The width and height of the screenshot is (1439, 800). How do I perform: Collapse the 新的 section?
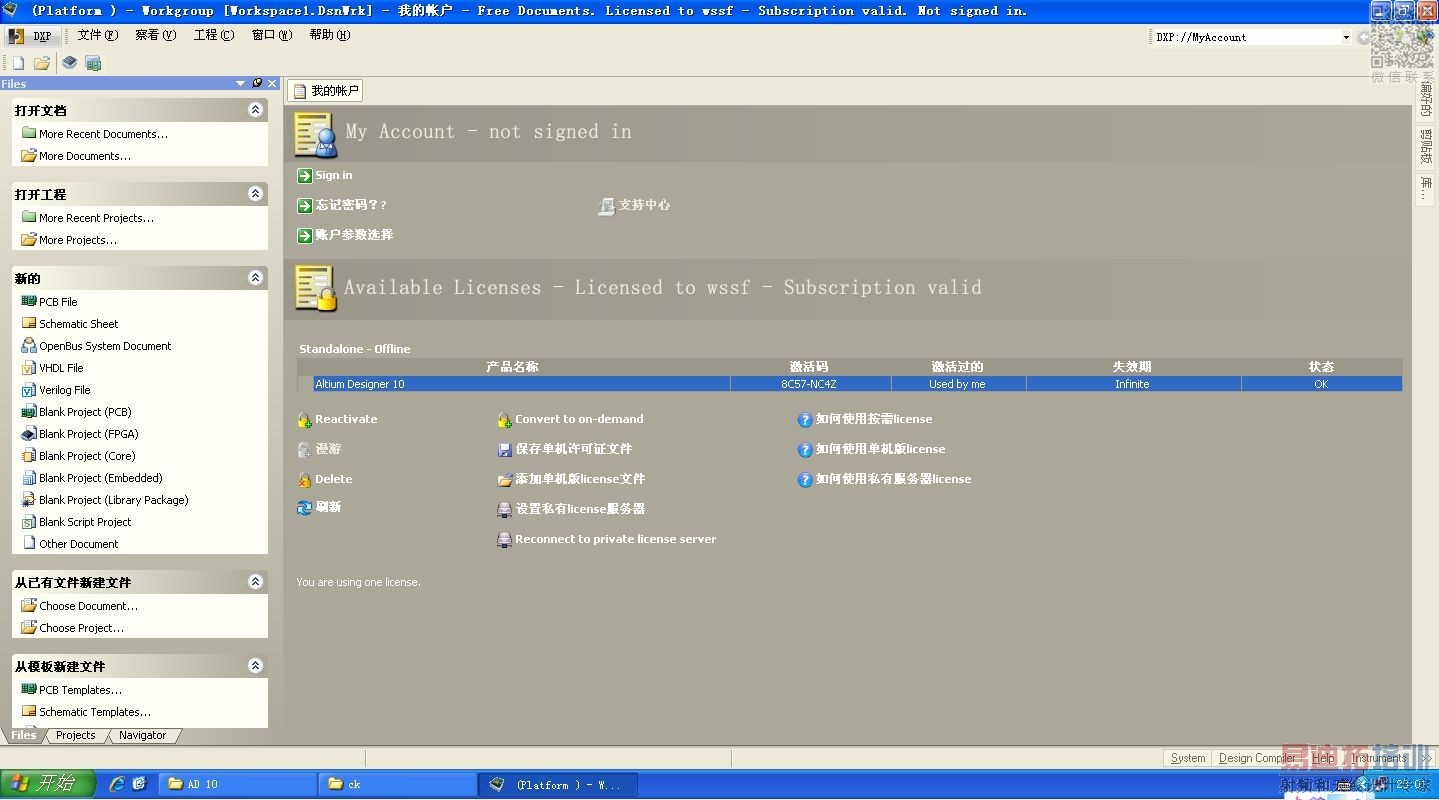(256, 278)
